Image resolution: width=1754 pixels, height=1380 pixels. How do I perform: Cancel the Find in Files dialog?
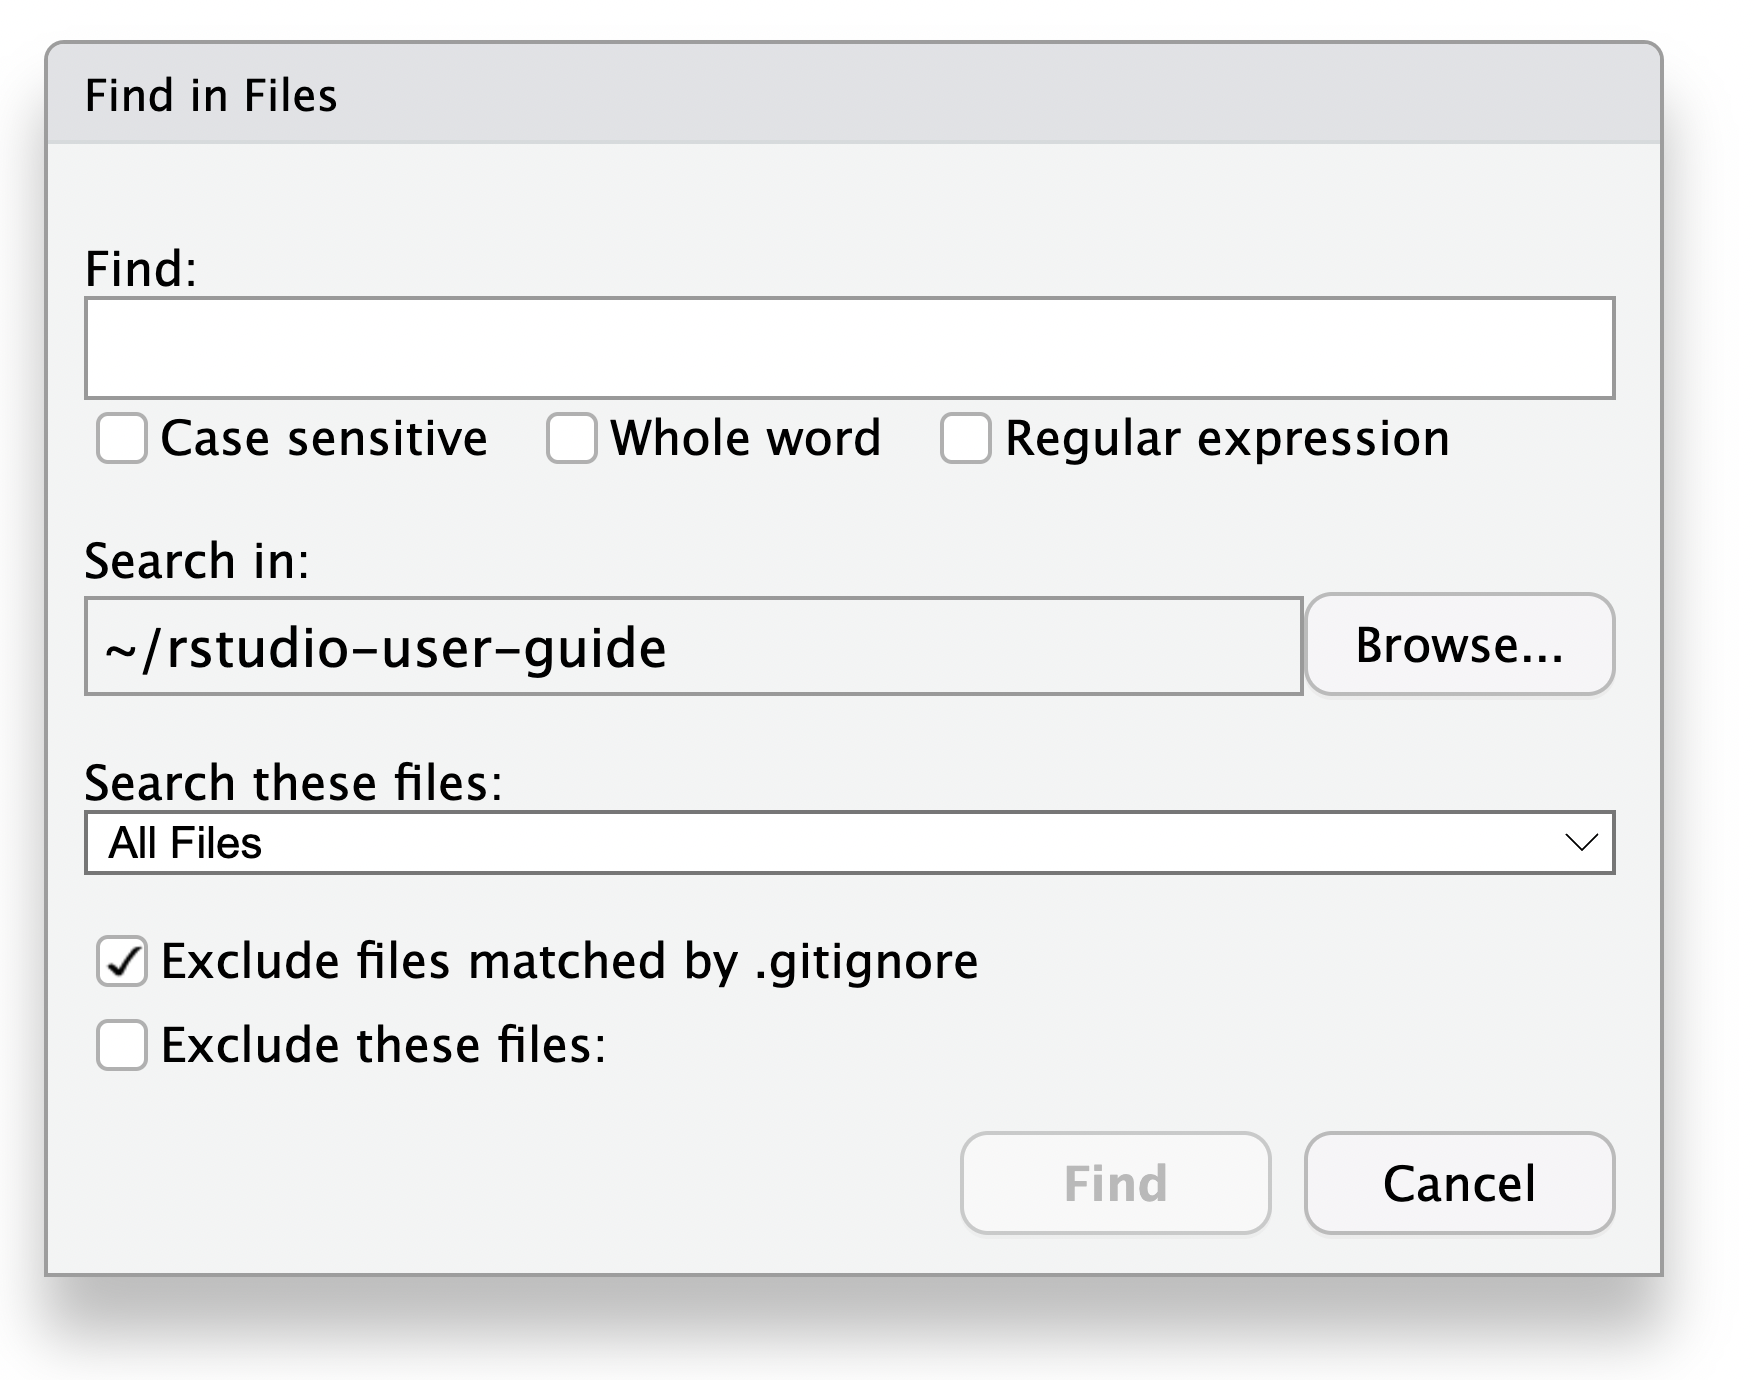click(x=1459, y=1183)
